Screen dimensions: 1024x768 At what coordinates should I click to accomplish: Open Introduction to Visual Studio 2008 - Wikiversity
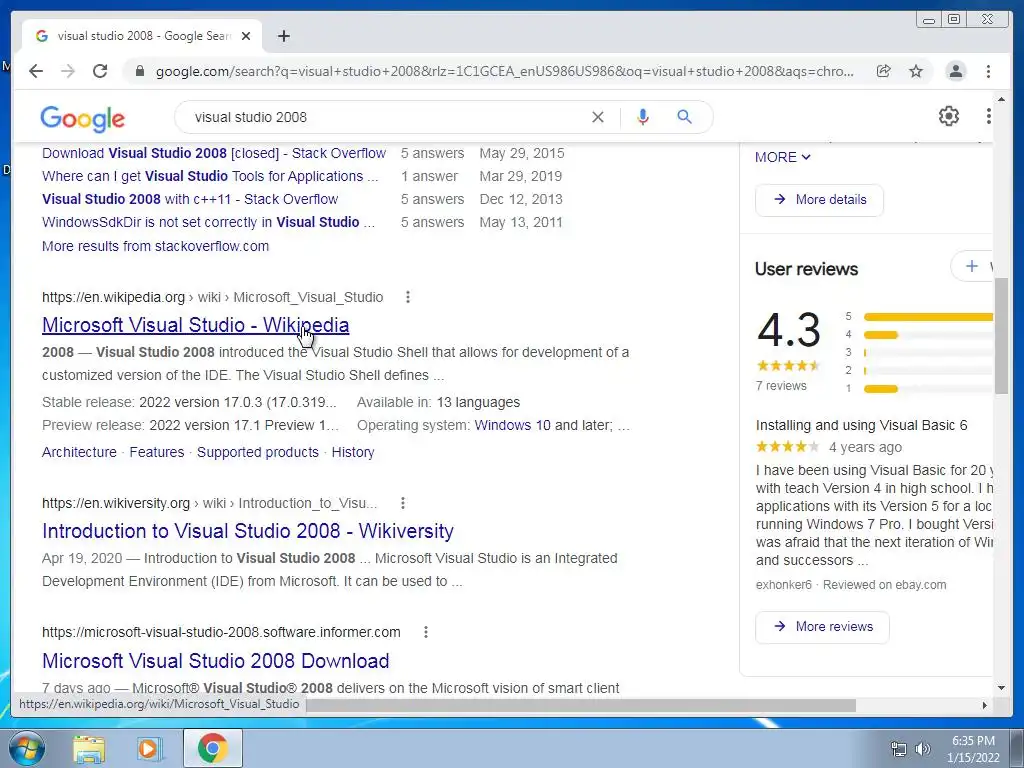(x=248, y=531)
